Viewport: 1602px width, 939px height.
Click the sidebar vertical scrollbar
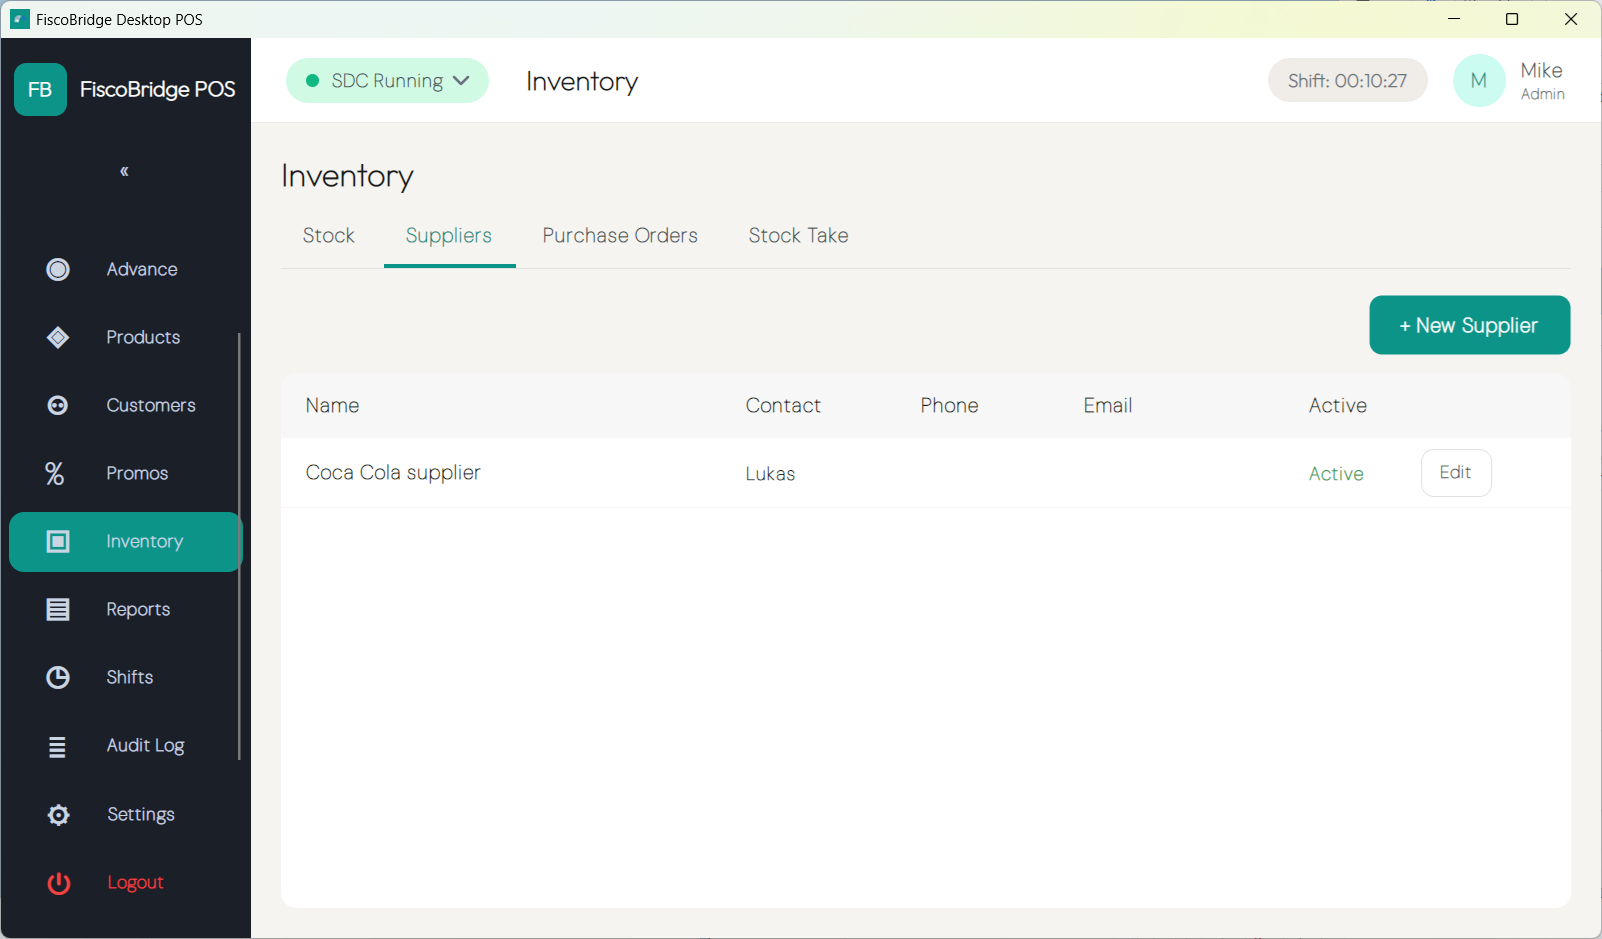[x=239, y=546]
